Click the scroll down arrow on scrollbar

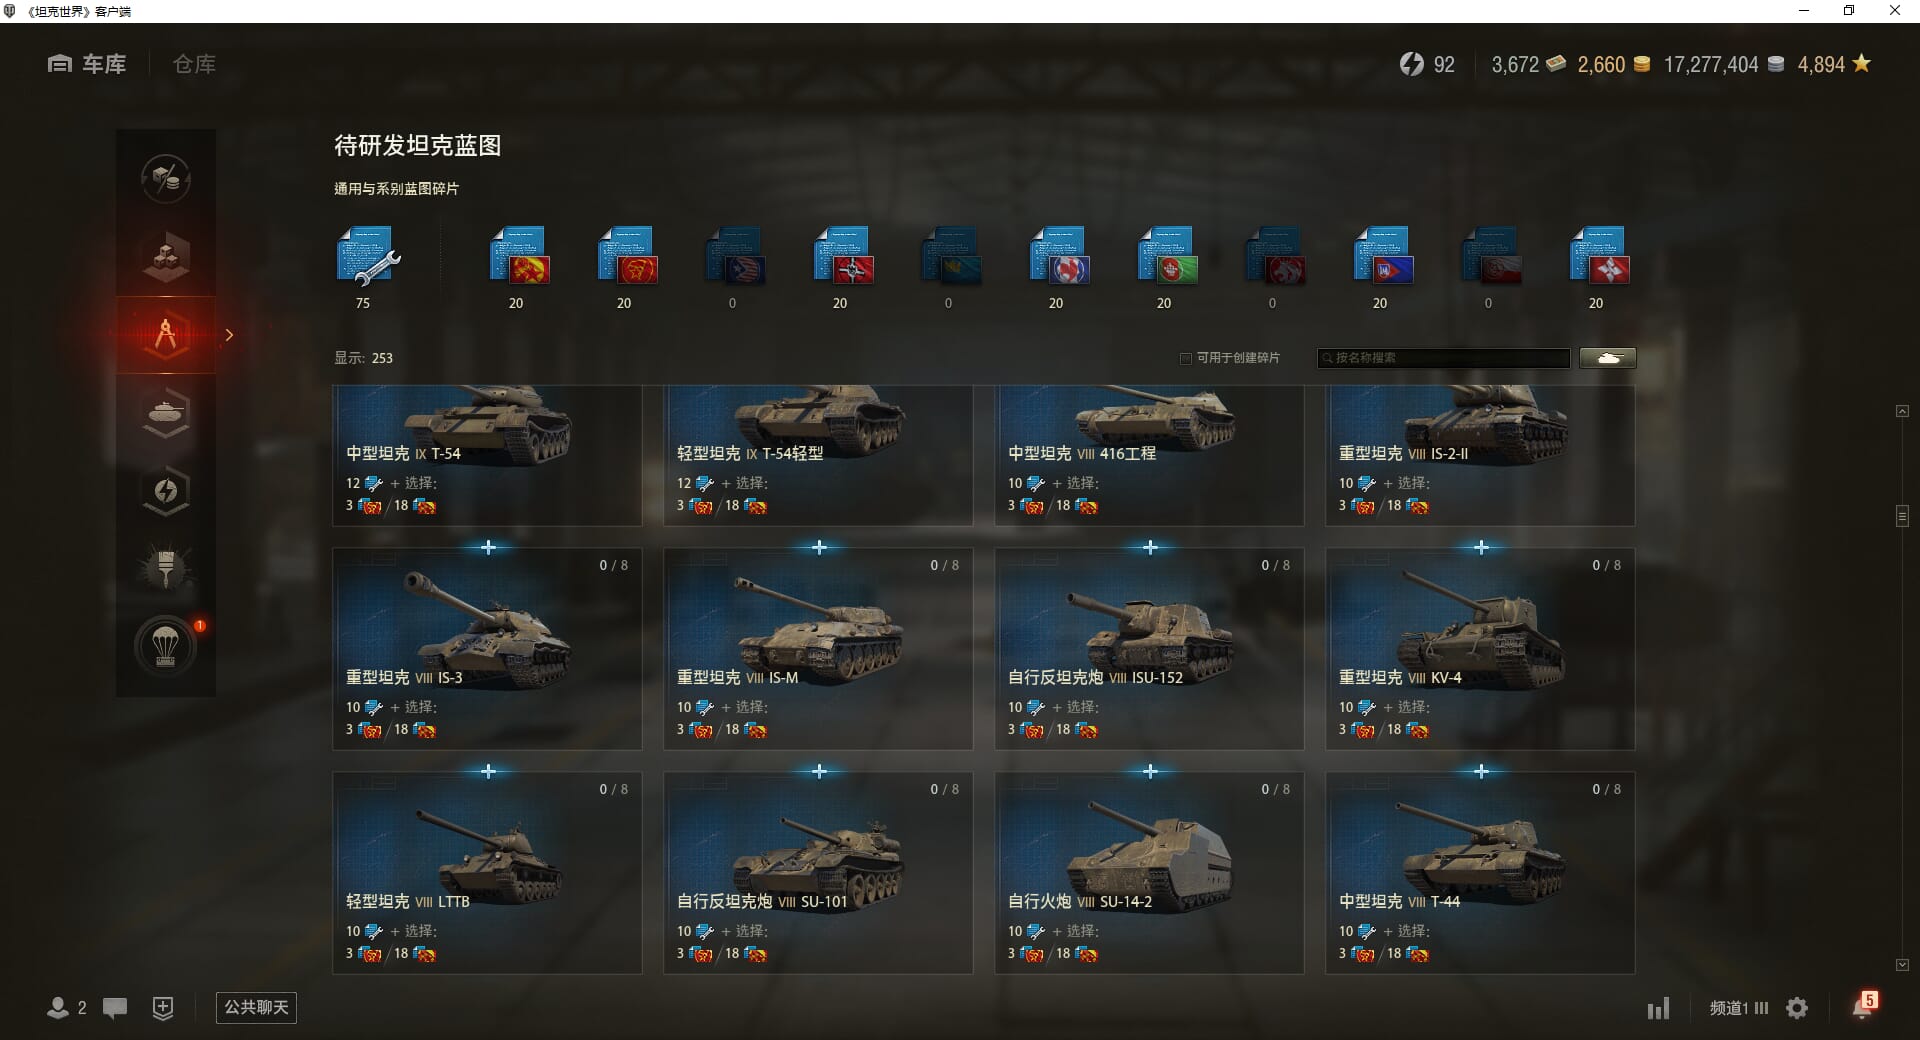point(1902,965)
